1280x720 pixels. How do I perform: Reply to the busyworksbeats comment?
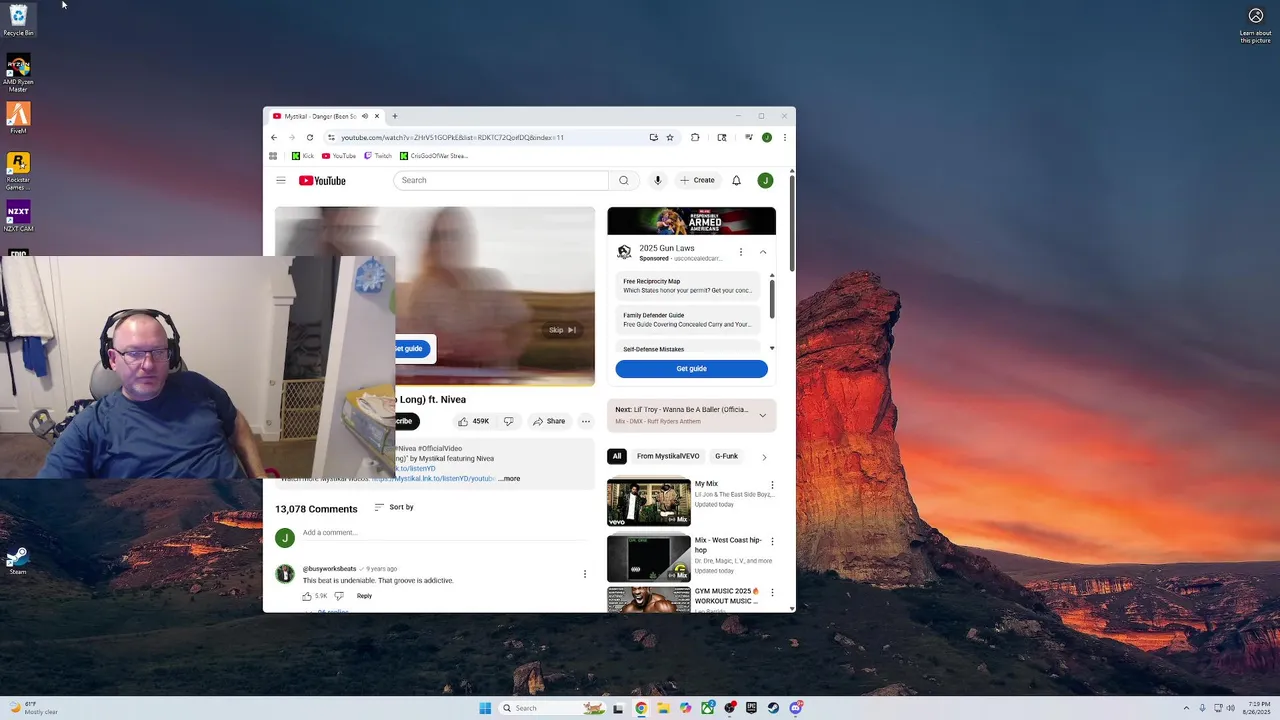364,596
